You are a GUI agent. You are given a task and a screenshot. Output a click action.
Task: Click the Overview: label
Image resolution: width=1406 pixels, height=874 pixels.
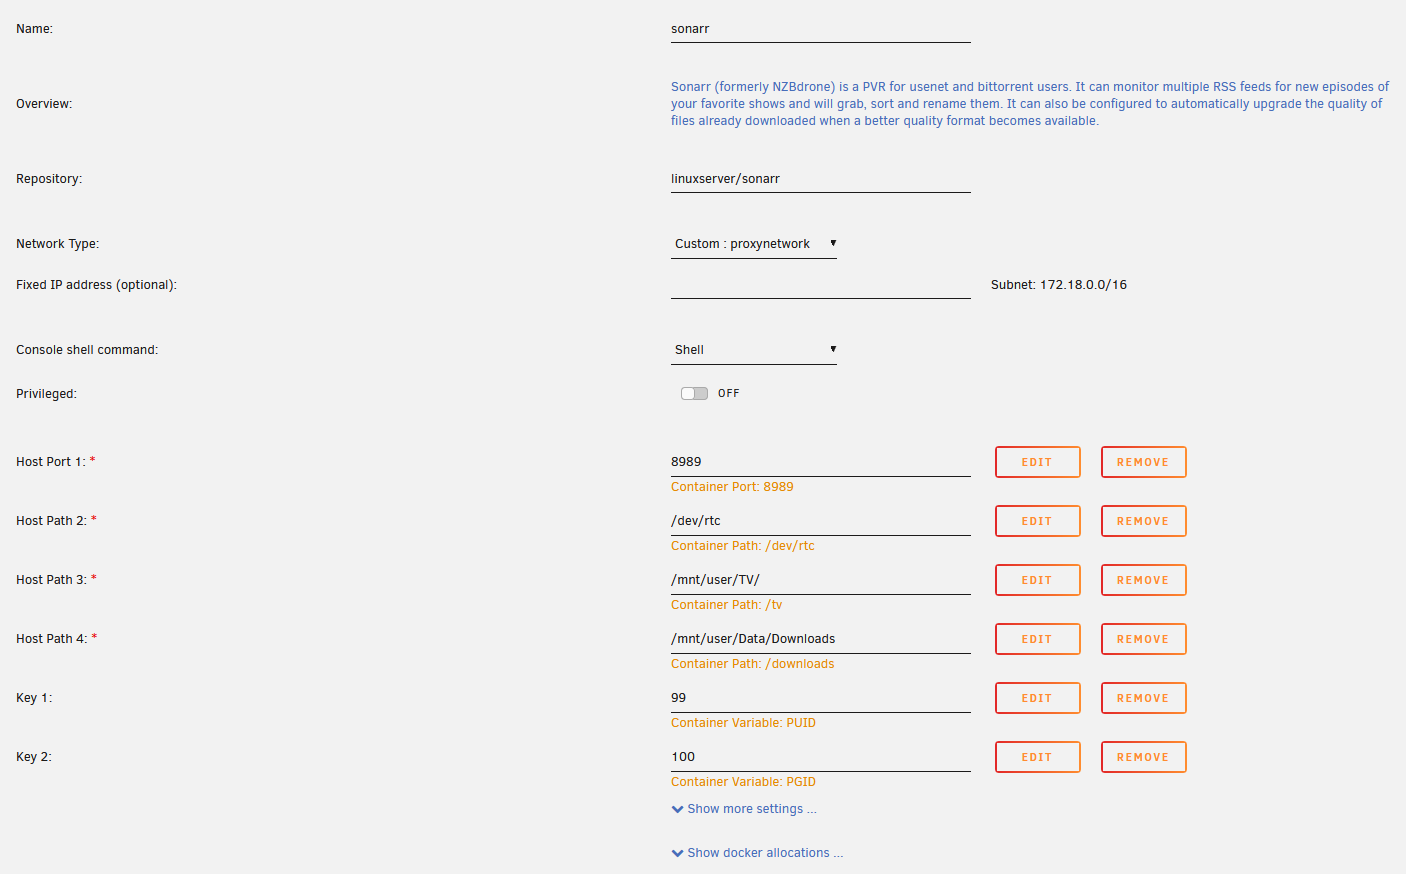44,104
